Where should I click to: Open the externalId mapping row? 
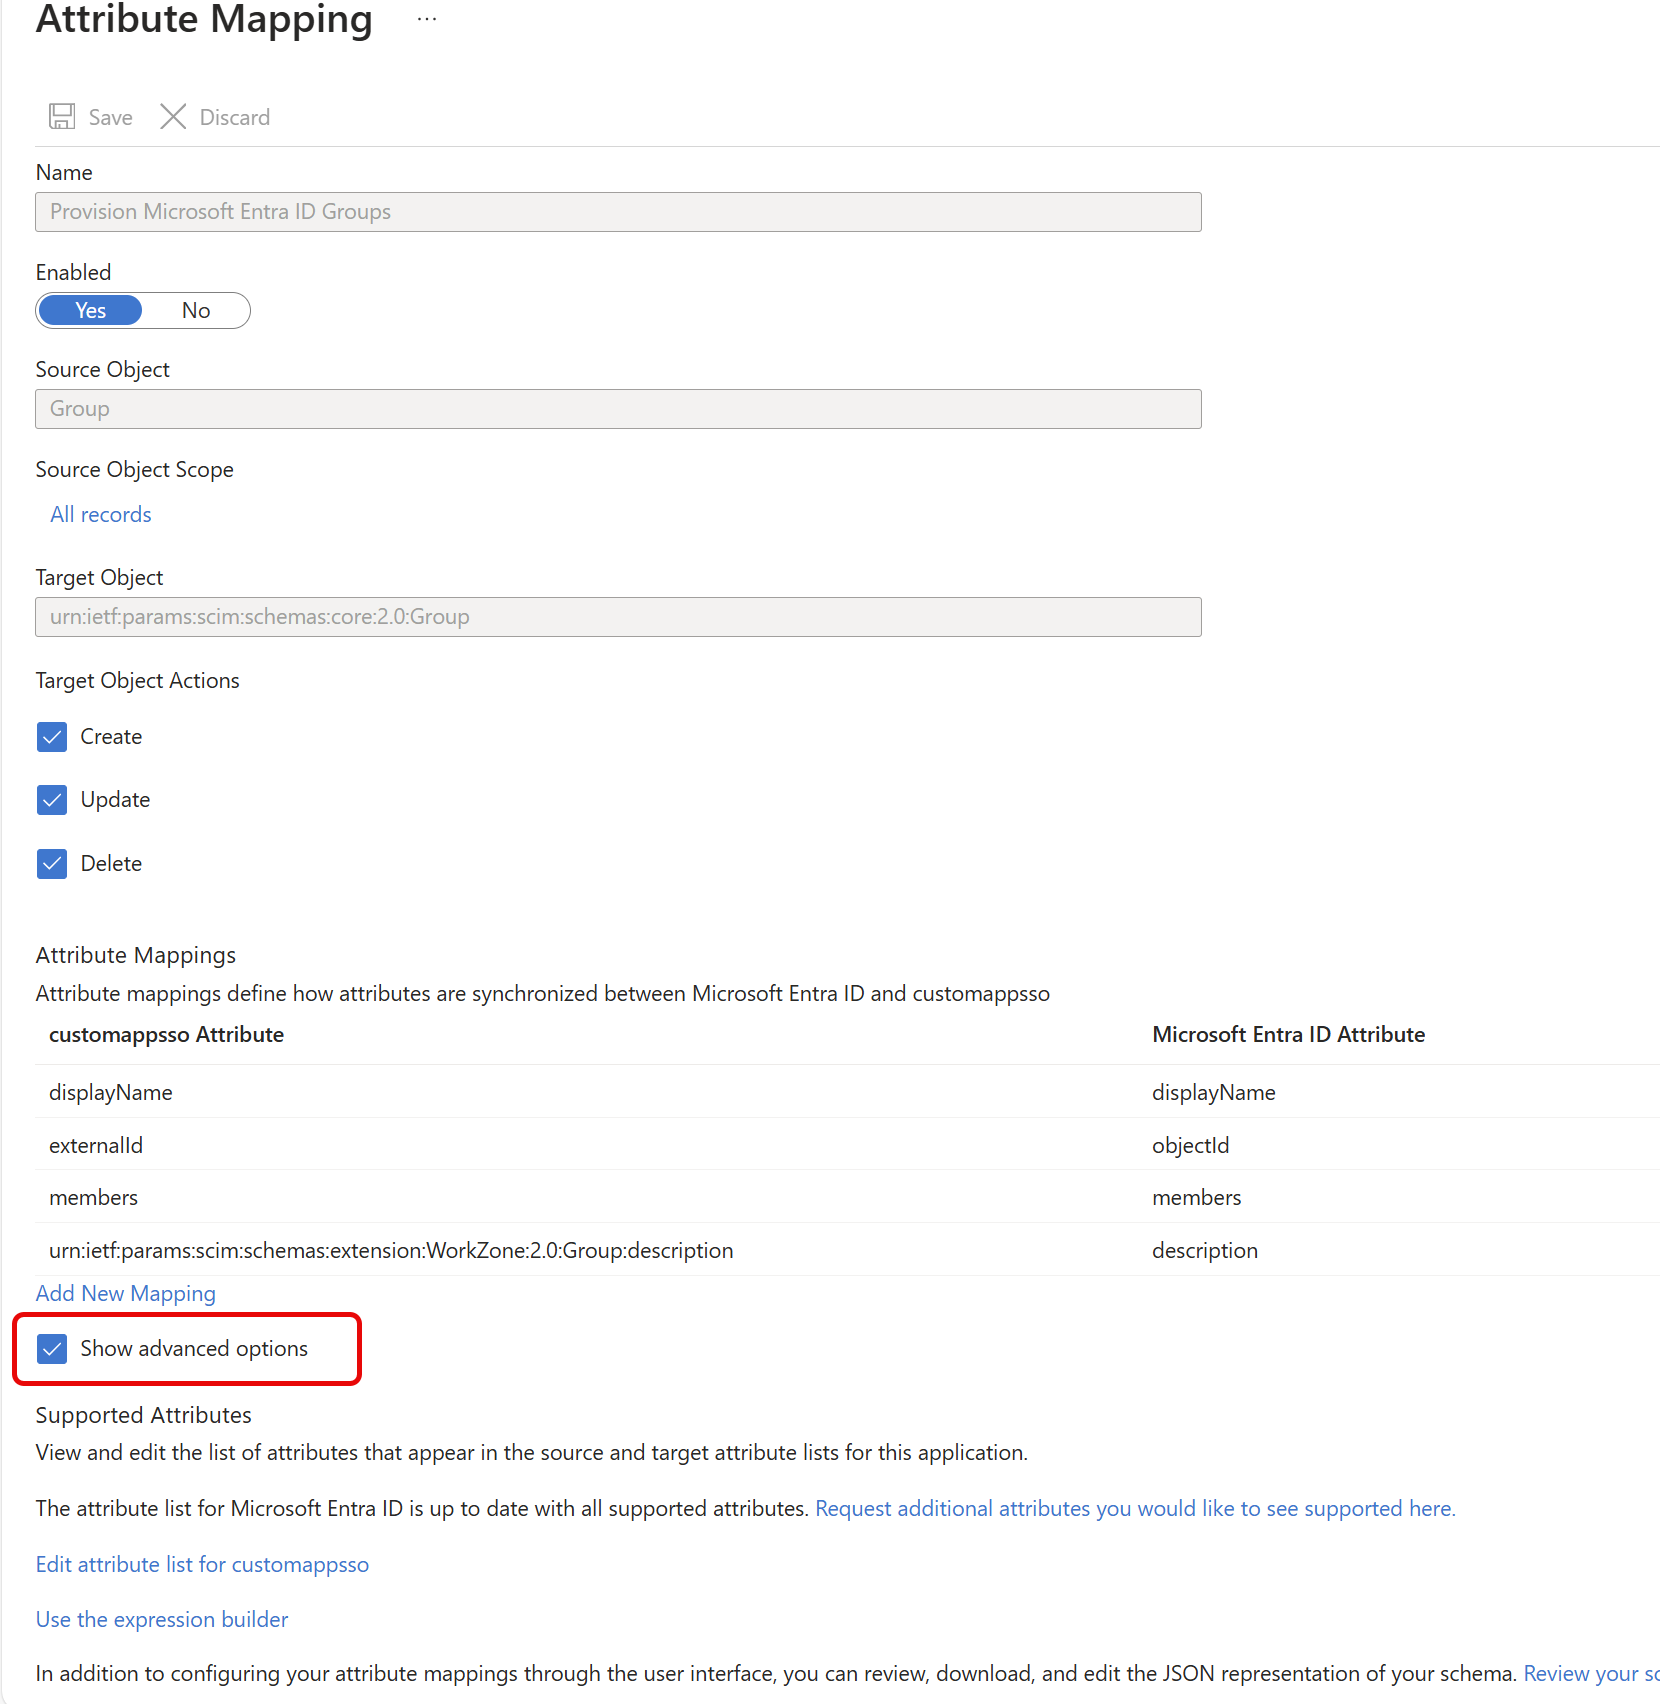[x=96, y=1146]
